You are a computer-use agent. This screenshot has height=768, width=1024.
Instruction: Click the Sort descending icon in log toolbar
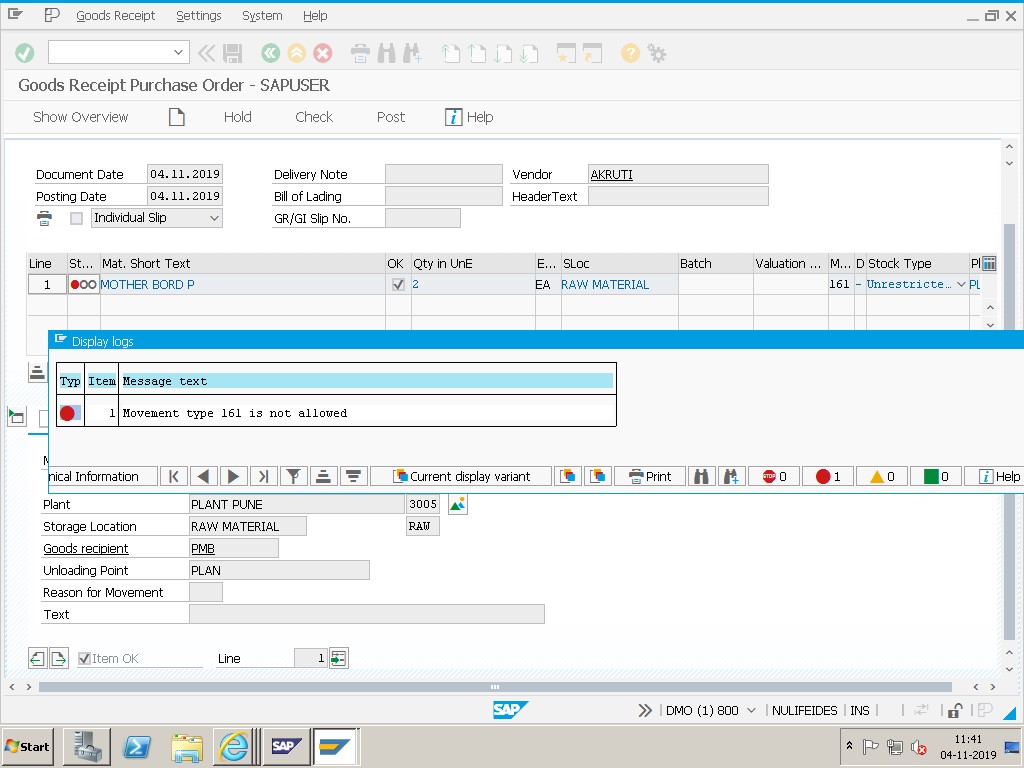[353, 476]
